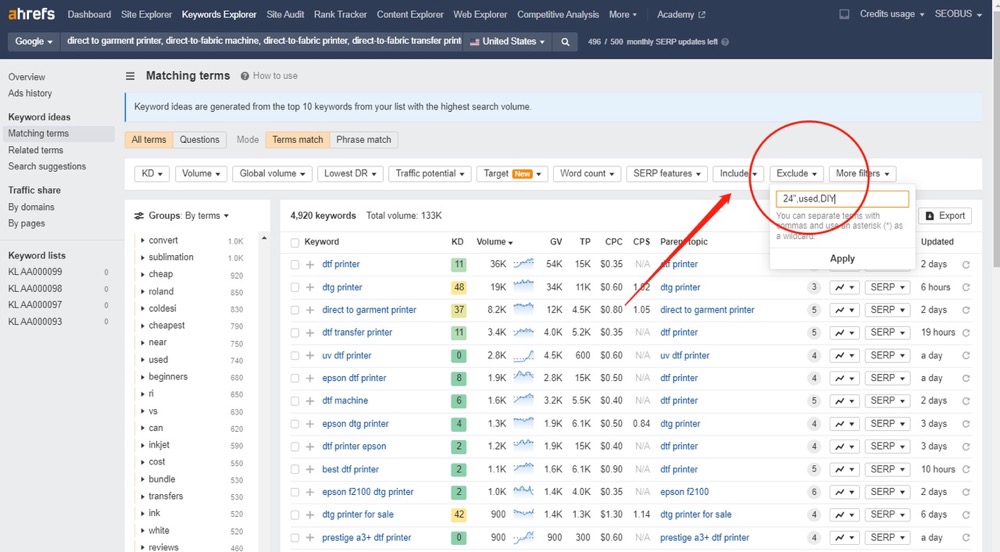The height and width of the screenshot is (552, 1000).
Task: Open Site Explorer in top navigation
Action: click(x=147, y=14)
